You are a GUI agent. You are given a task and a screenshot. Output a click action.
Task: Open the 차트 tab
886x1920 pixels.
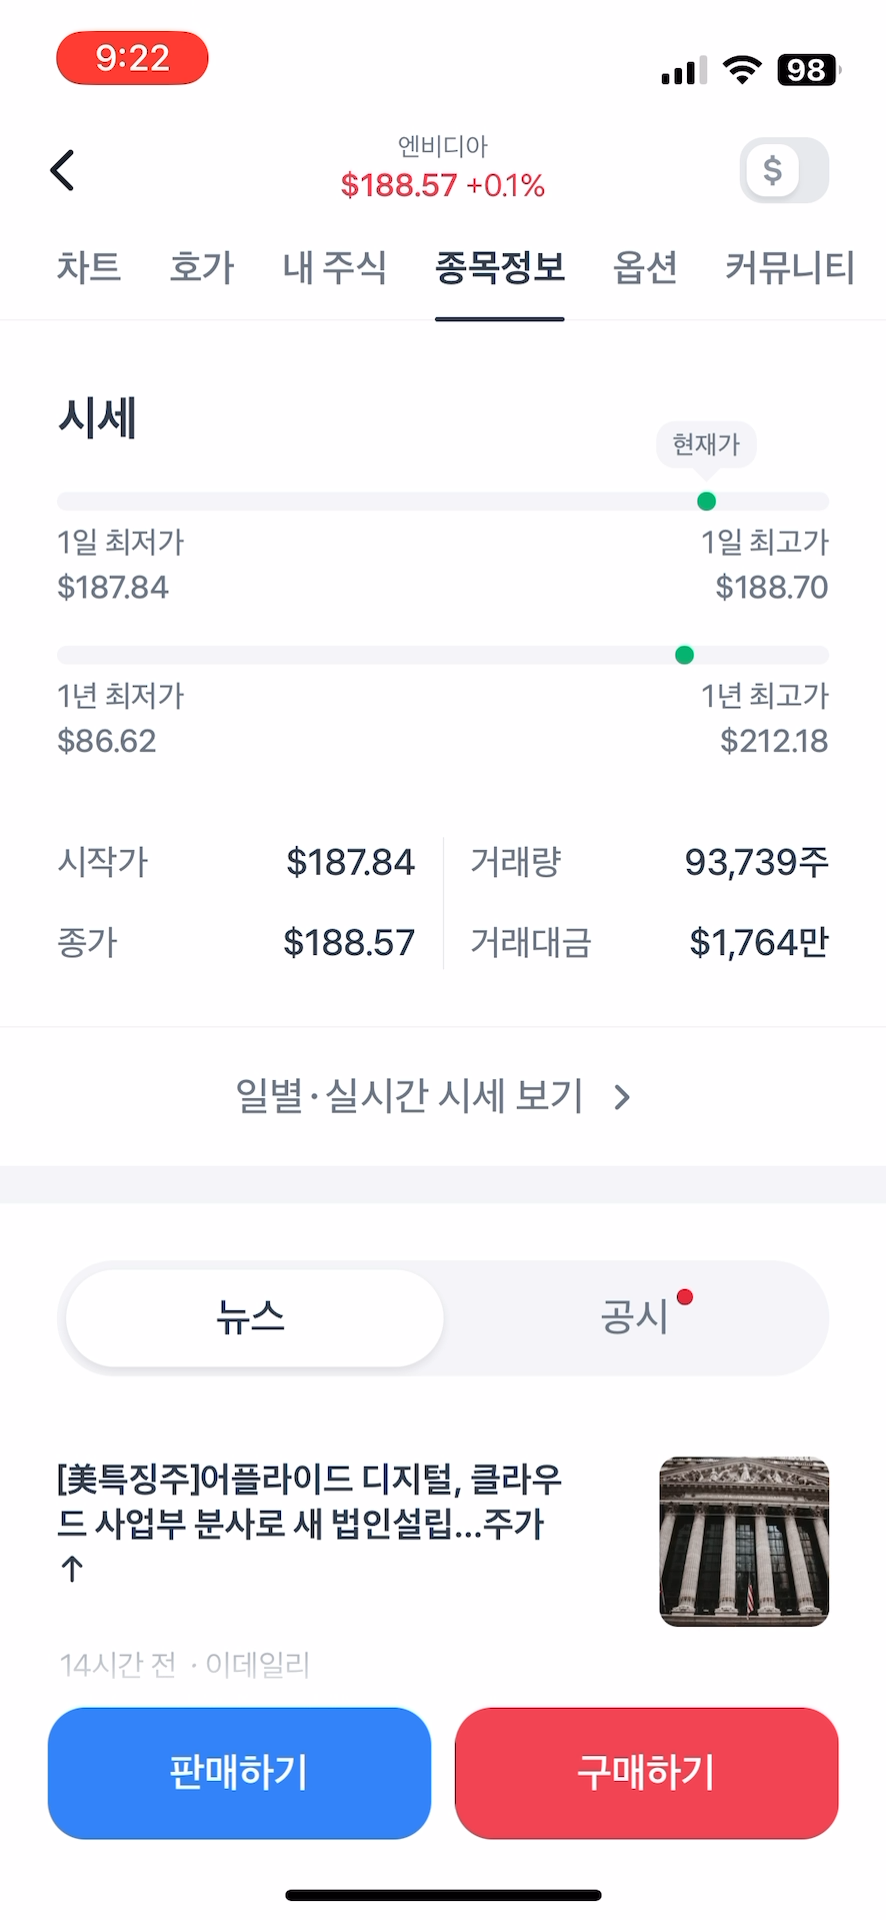click(89, 267)
